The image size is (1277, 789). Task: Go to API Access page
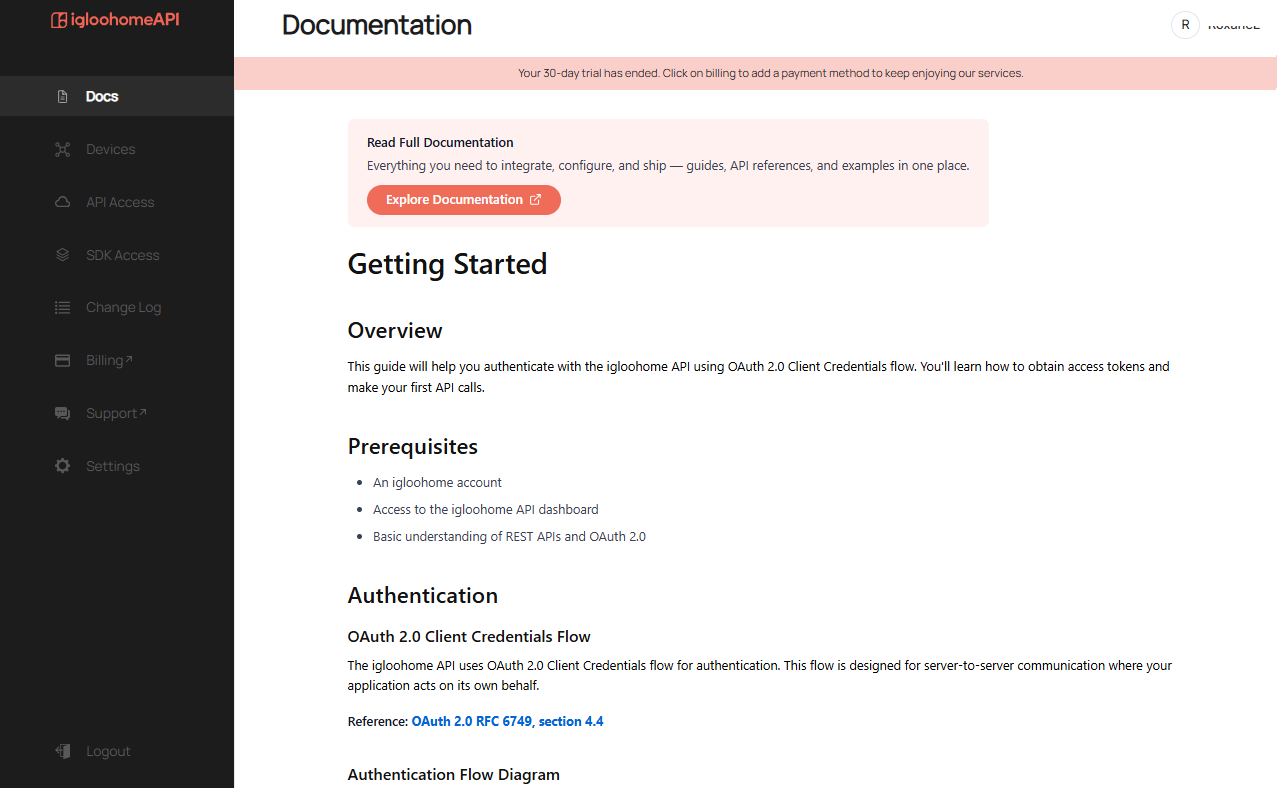(117, 202)
